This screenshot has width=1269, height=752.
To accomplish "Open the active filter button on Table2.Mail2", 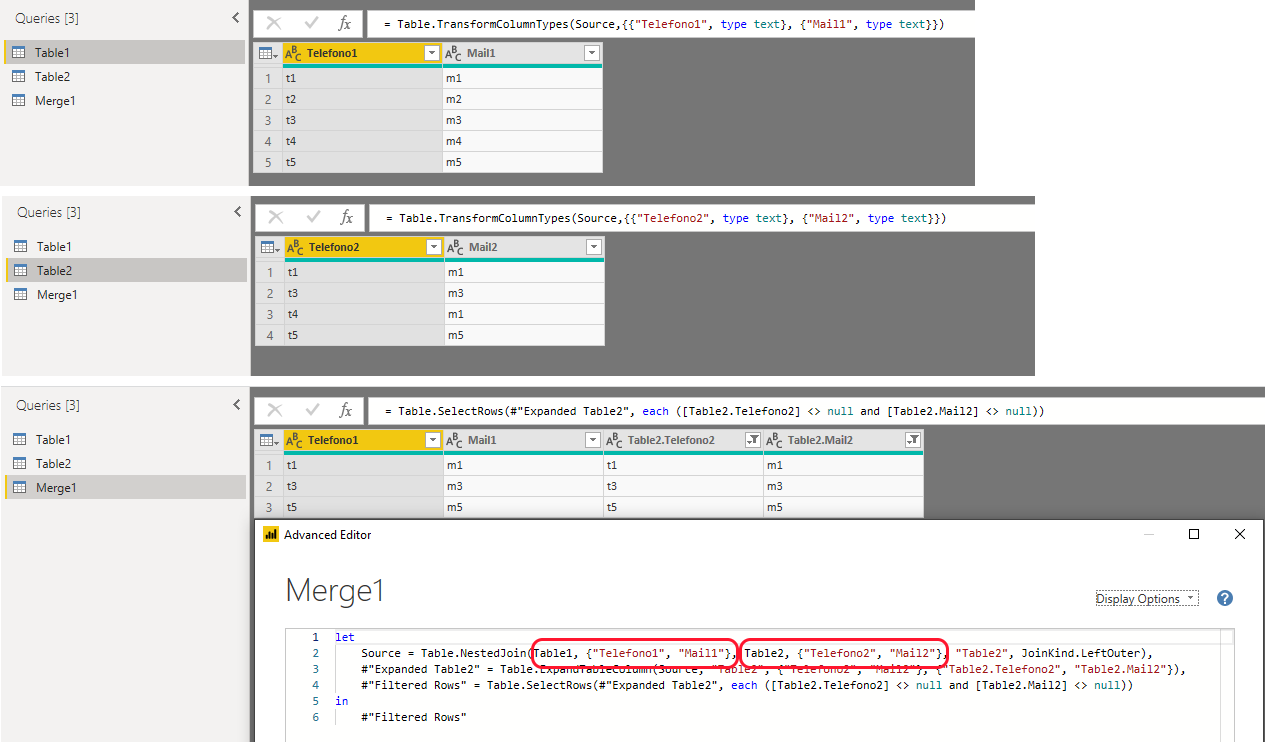I will pos(913,440).
